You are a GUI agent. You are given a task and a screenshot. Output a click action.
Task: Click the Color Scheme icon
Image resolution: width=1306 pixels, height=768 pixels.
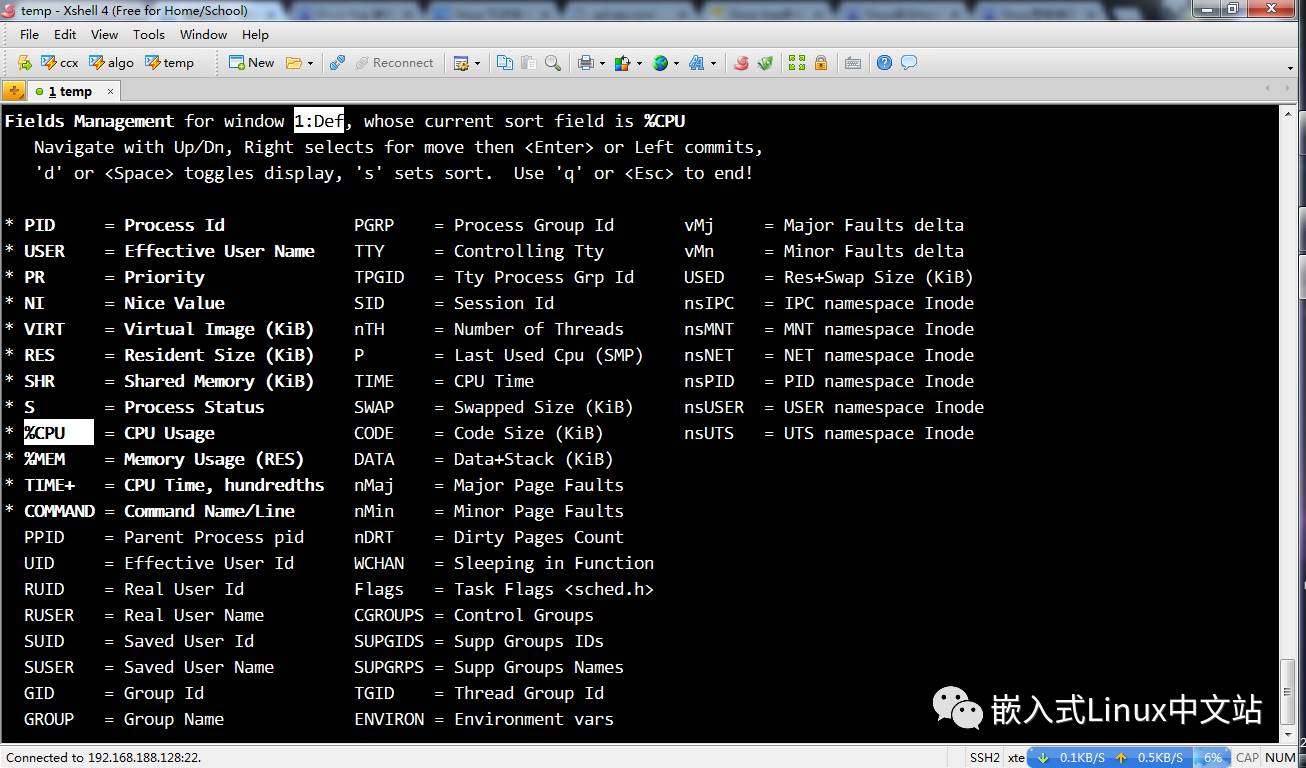tap(622, 63)
